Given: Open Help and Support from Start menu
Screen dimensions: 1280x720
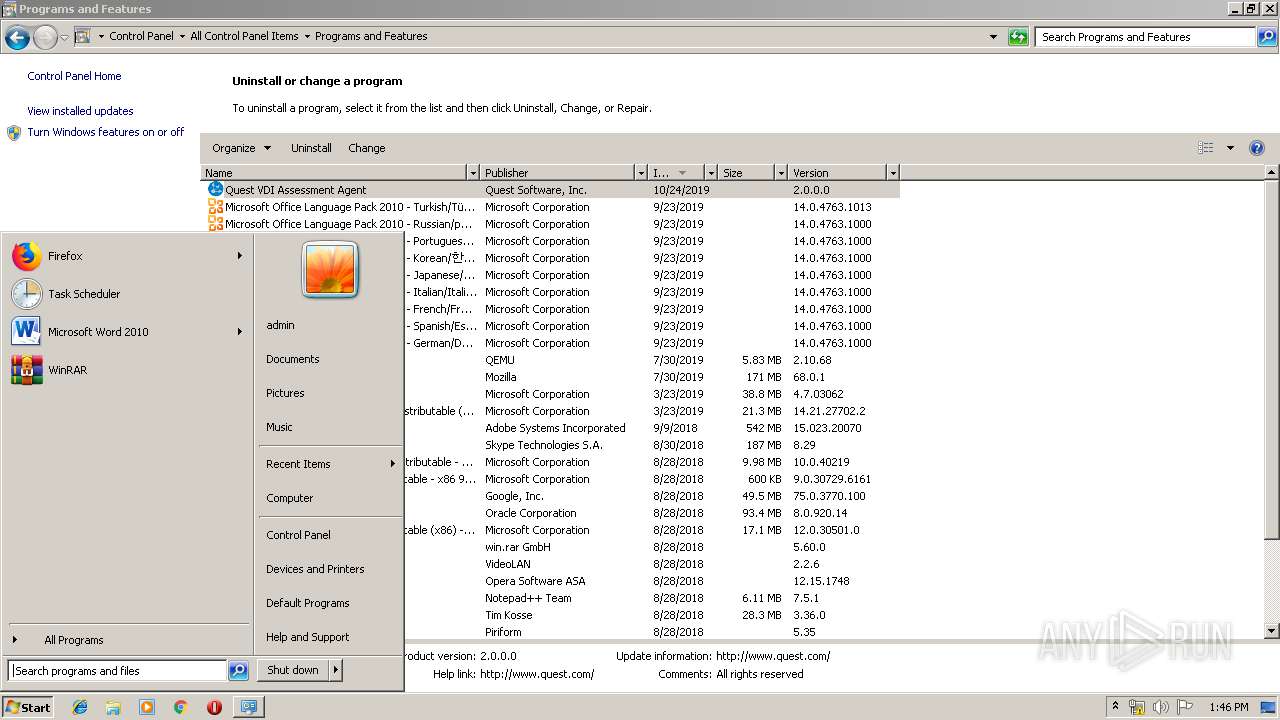Looking at the screenshot, I should (x=308, y=637).
